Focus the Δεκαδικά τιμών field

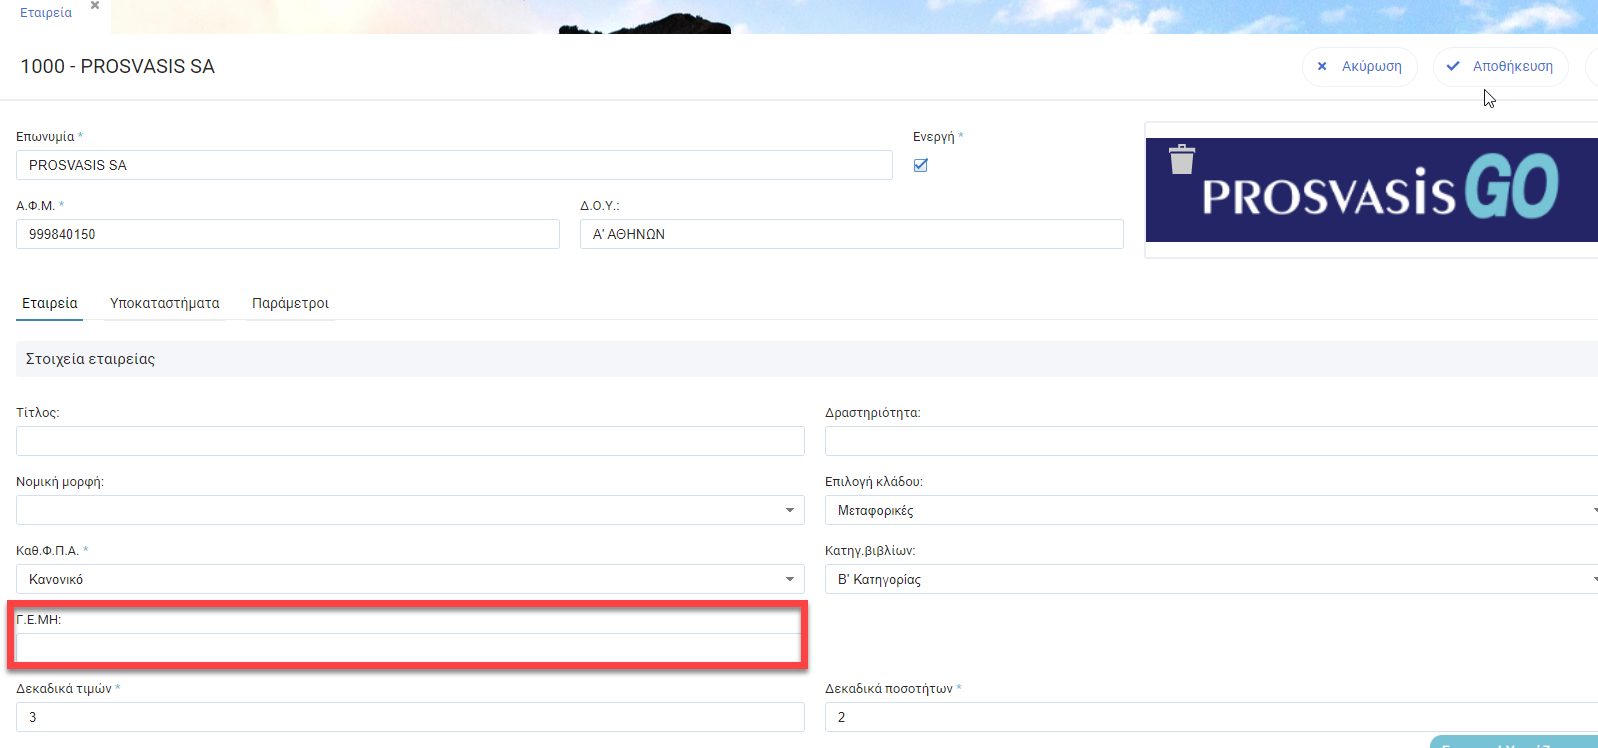pyautogui.click(x=410, y=717)
